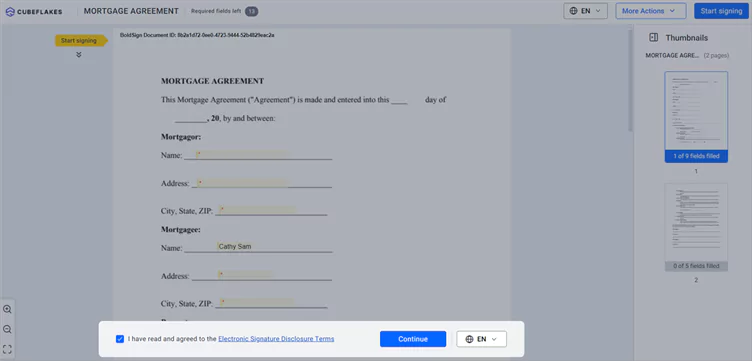Click the Cubeflakes logo icon
This screenshot has height=361, width=752.
pos(10,12)
